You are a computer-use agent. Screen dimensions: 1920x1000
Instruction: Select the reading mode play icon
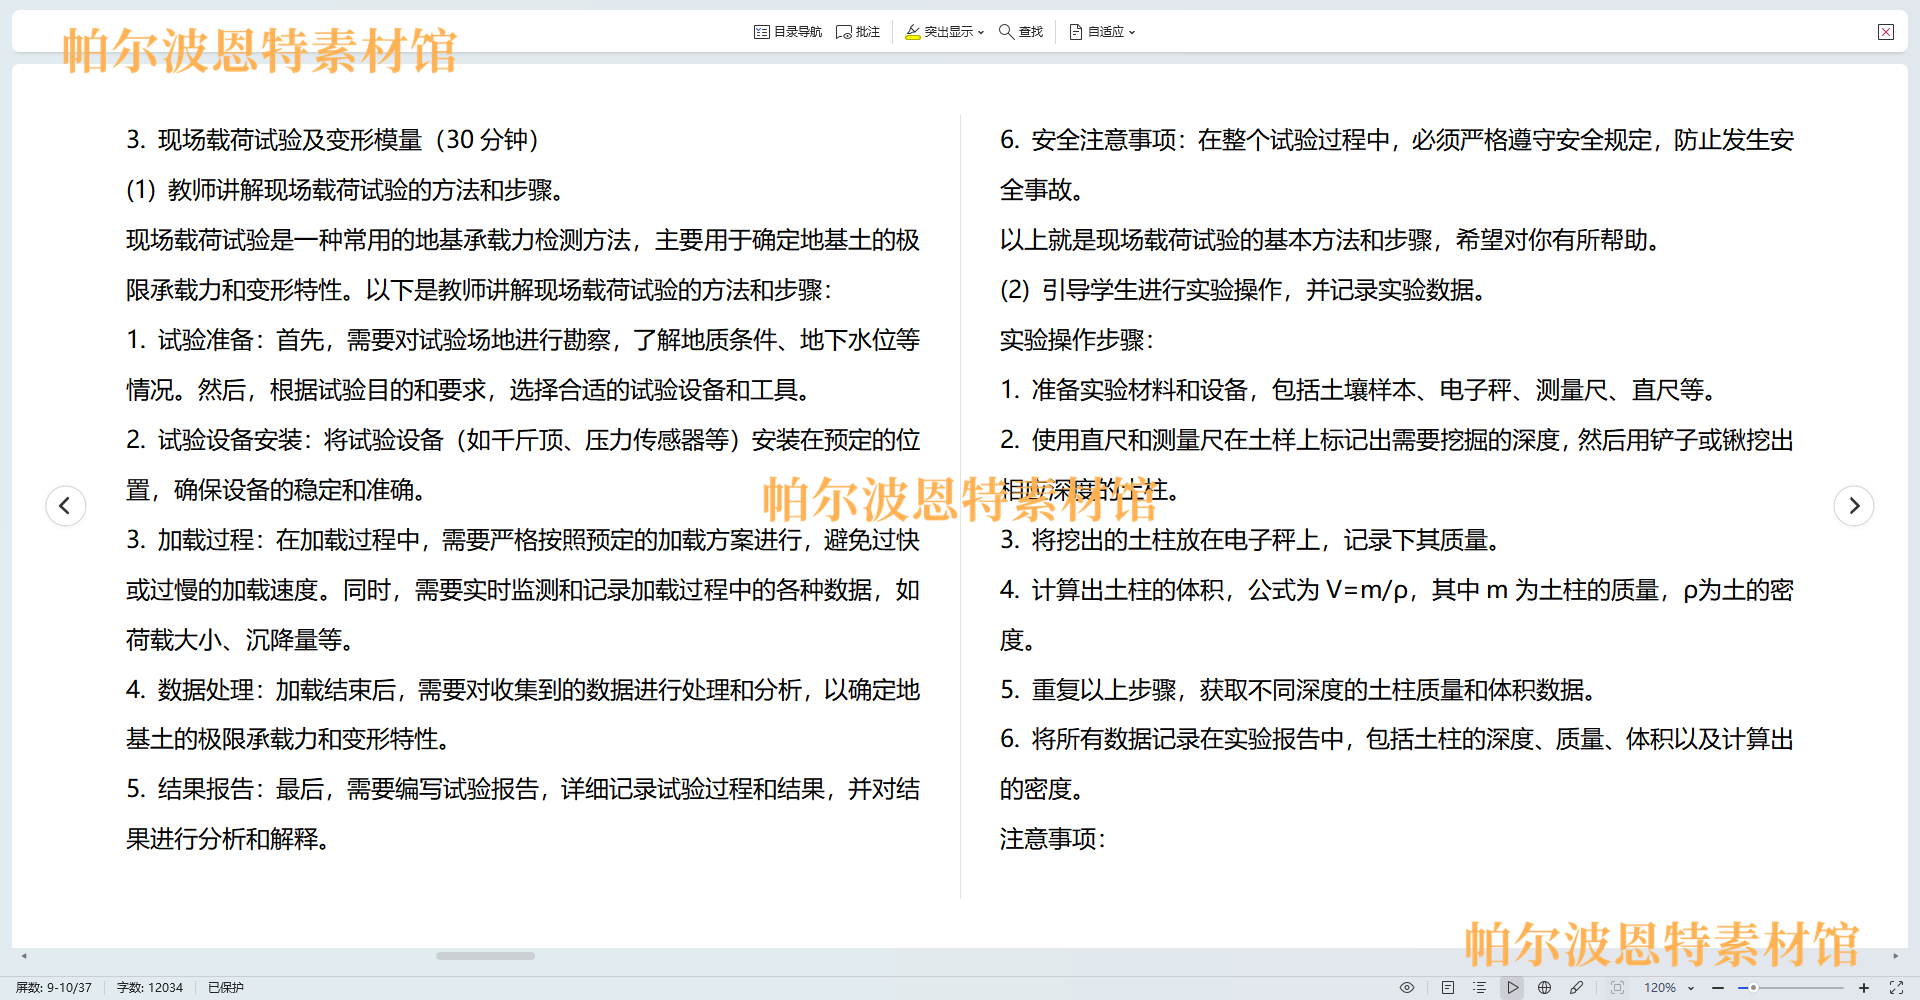[x=1513, y=987]
